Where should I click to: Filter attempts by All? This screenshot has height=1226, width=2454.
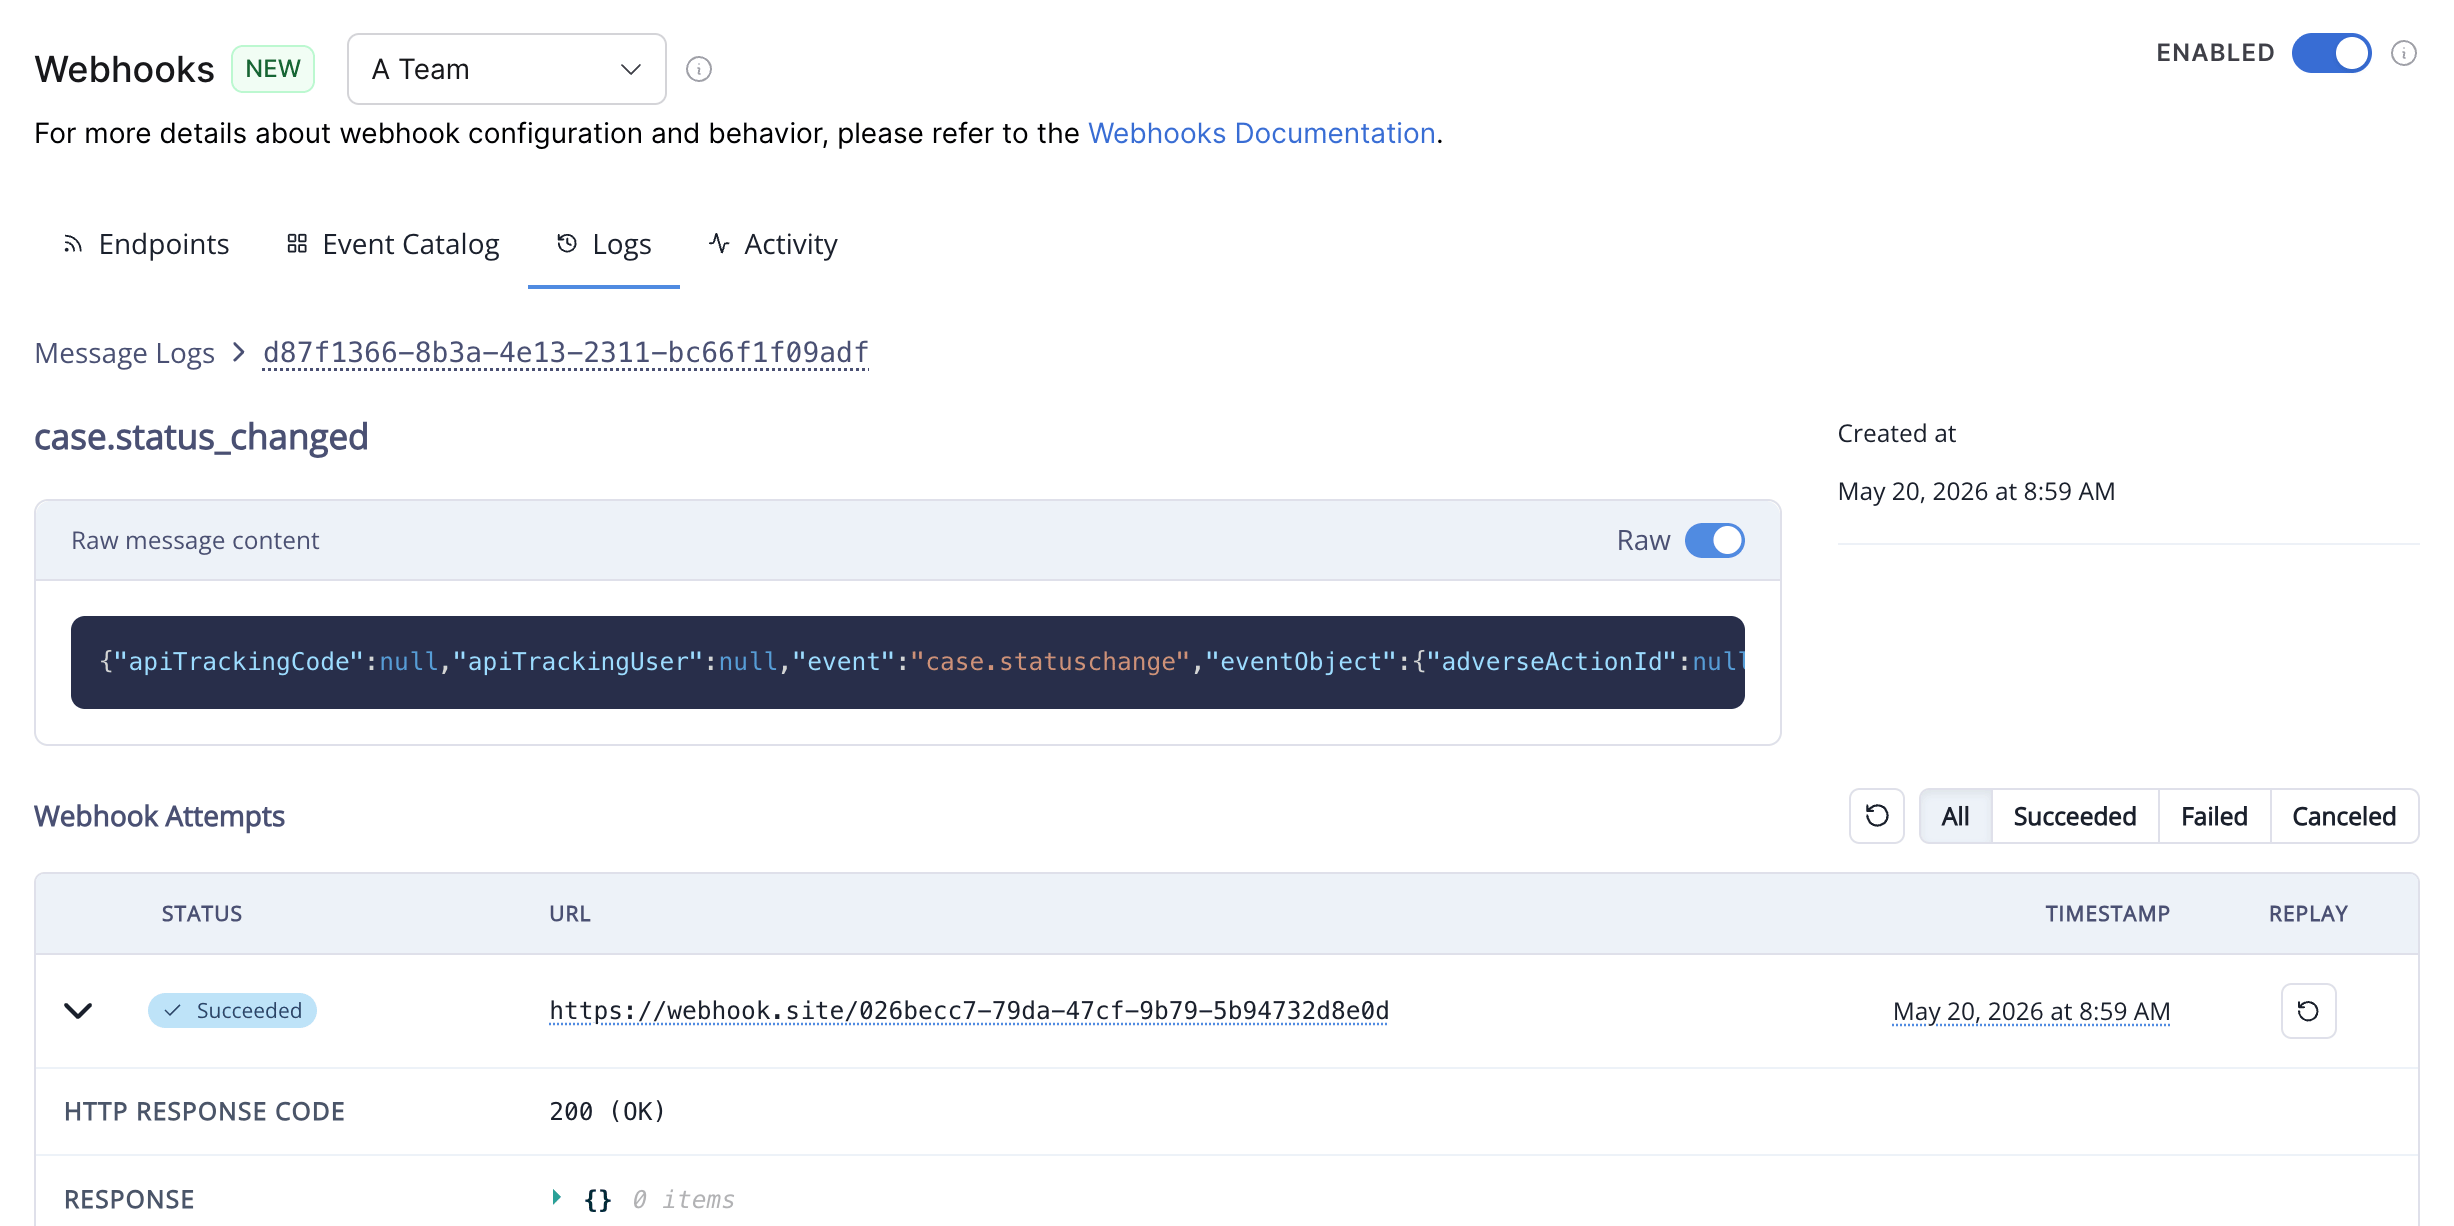tap(1955, 816)
